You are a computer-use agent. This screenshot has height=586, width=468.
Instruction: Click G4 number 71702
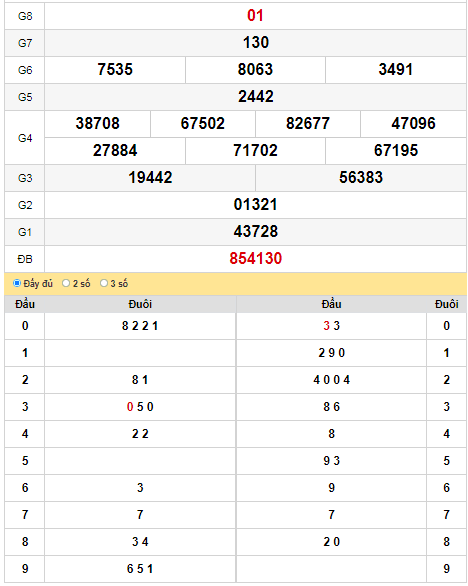tap(255, 151)
